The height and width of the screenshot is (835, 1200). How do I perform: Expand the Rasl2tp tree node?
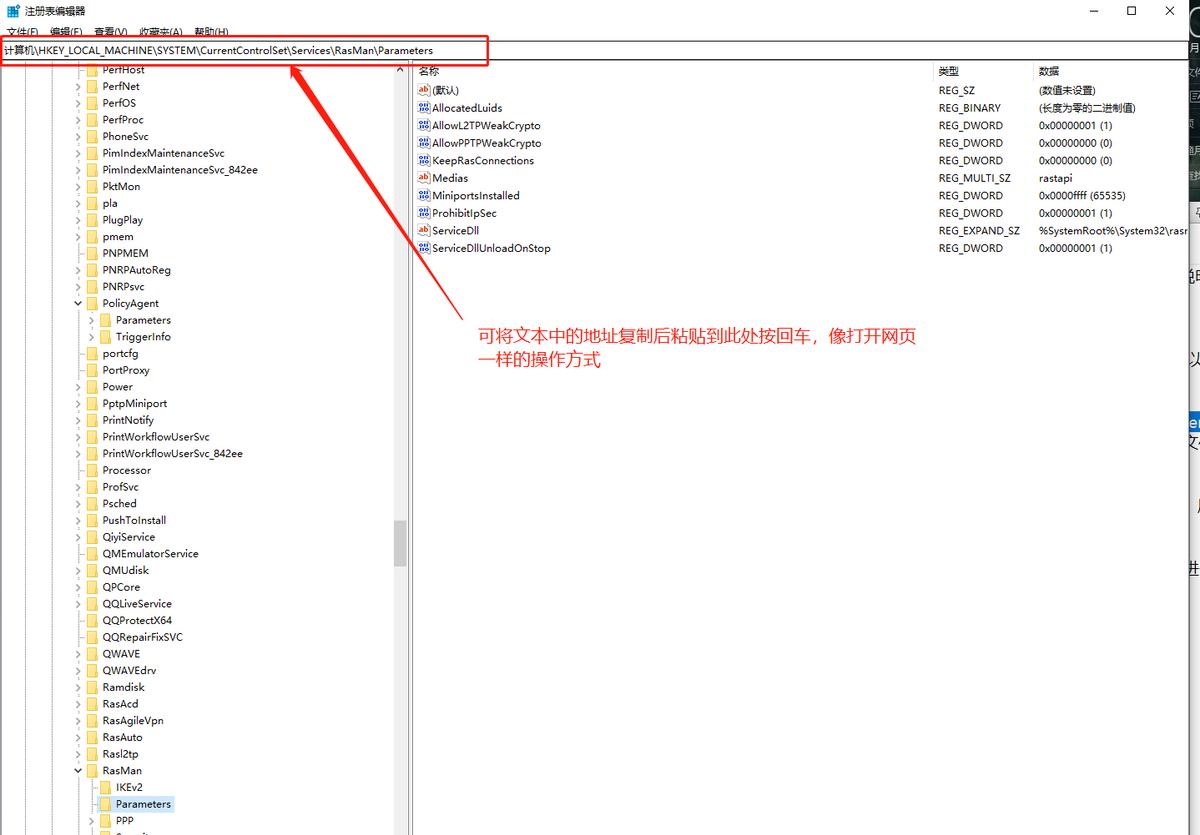[78, 754]
